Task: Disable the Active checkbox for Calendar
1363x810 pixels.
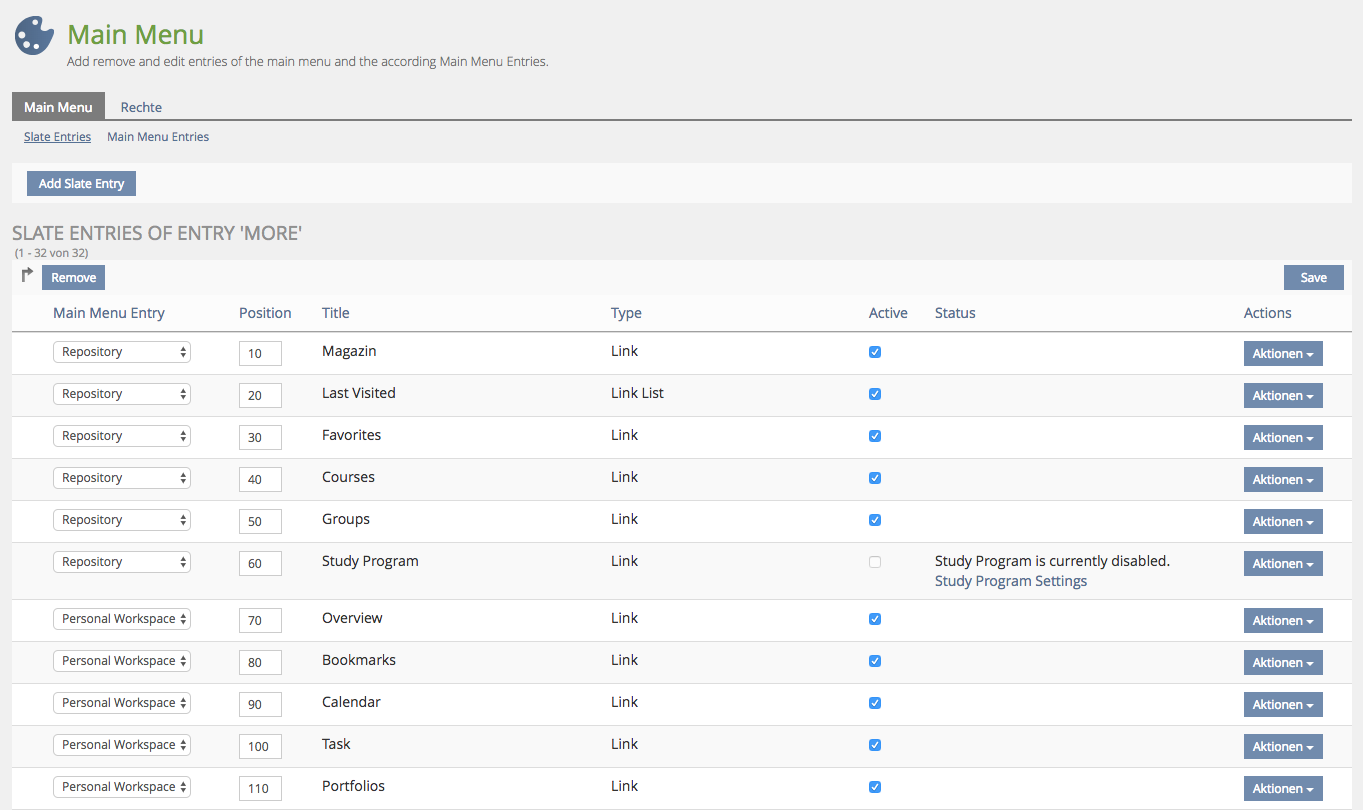Action: tap(875, 703)
